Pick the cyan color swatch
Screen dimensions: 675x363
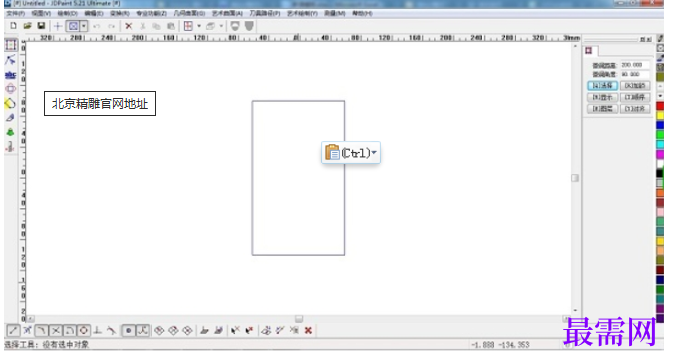point(660,145)
